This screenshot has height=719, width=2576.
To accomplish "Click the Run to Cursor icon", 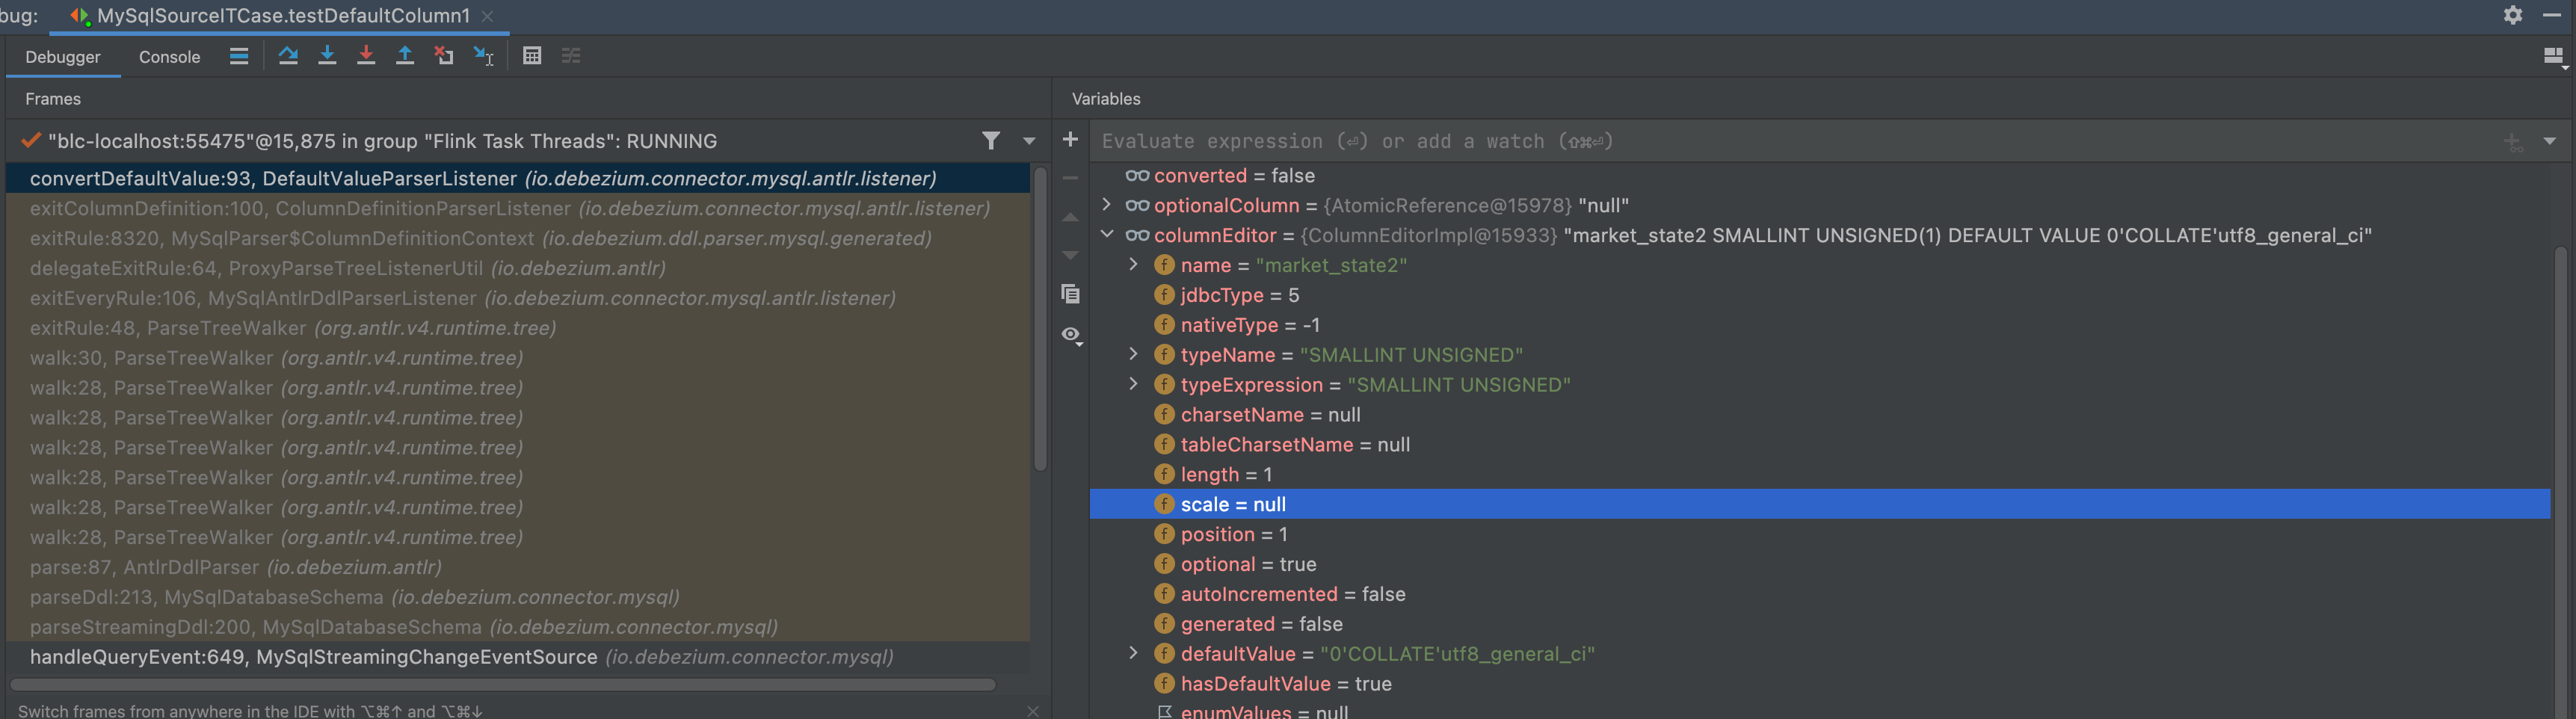I will tap(484, 56).
